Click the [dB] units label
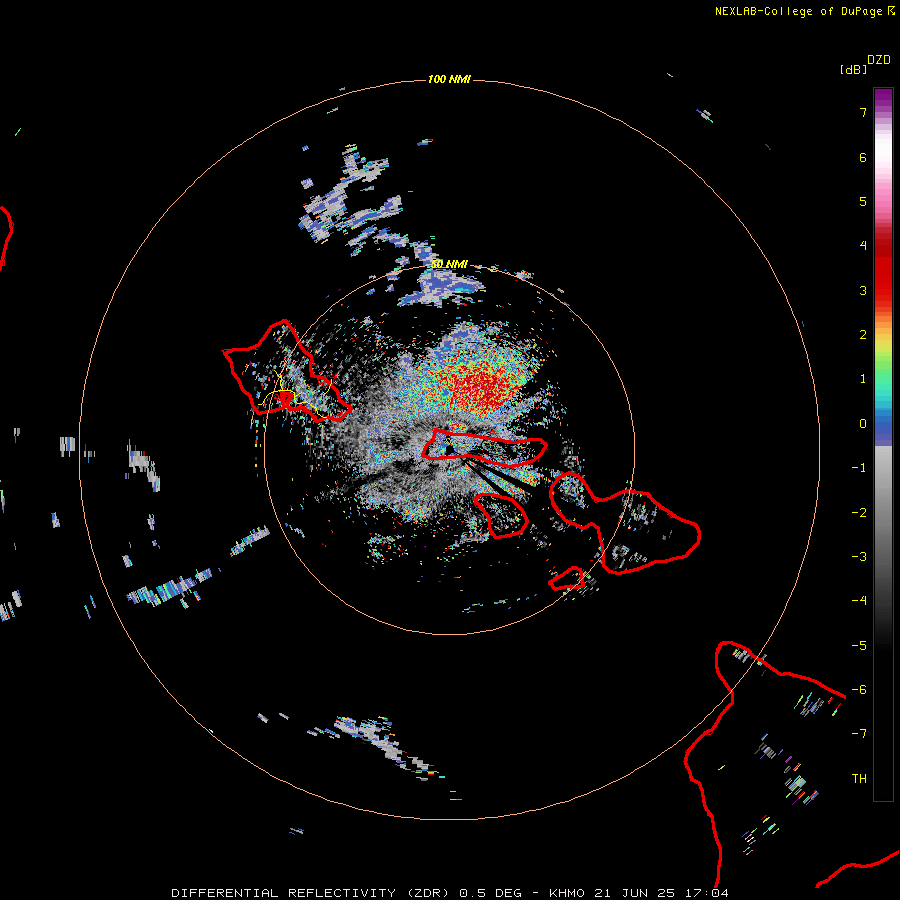 click(853, 69)
